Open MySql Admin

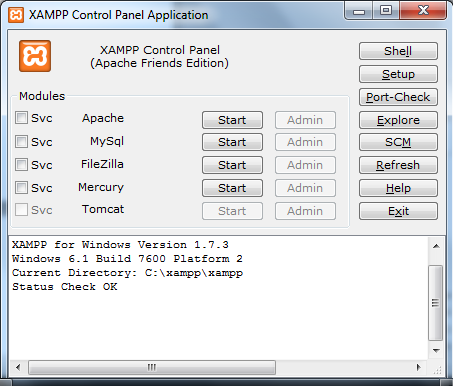click(305, 142)
